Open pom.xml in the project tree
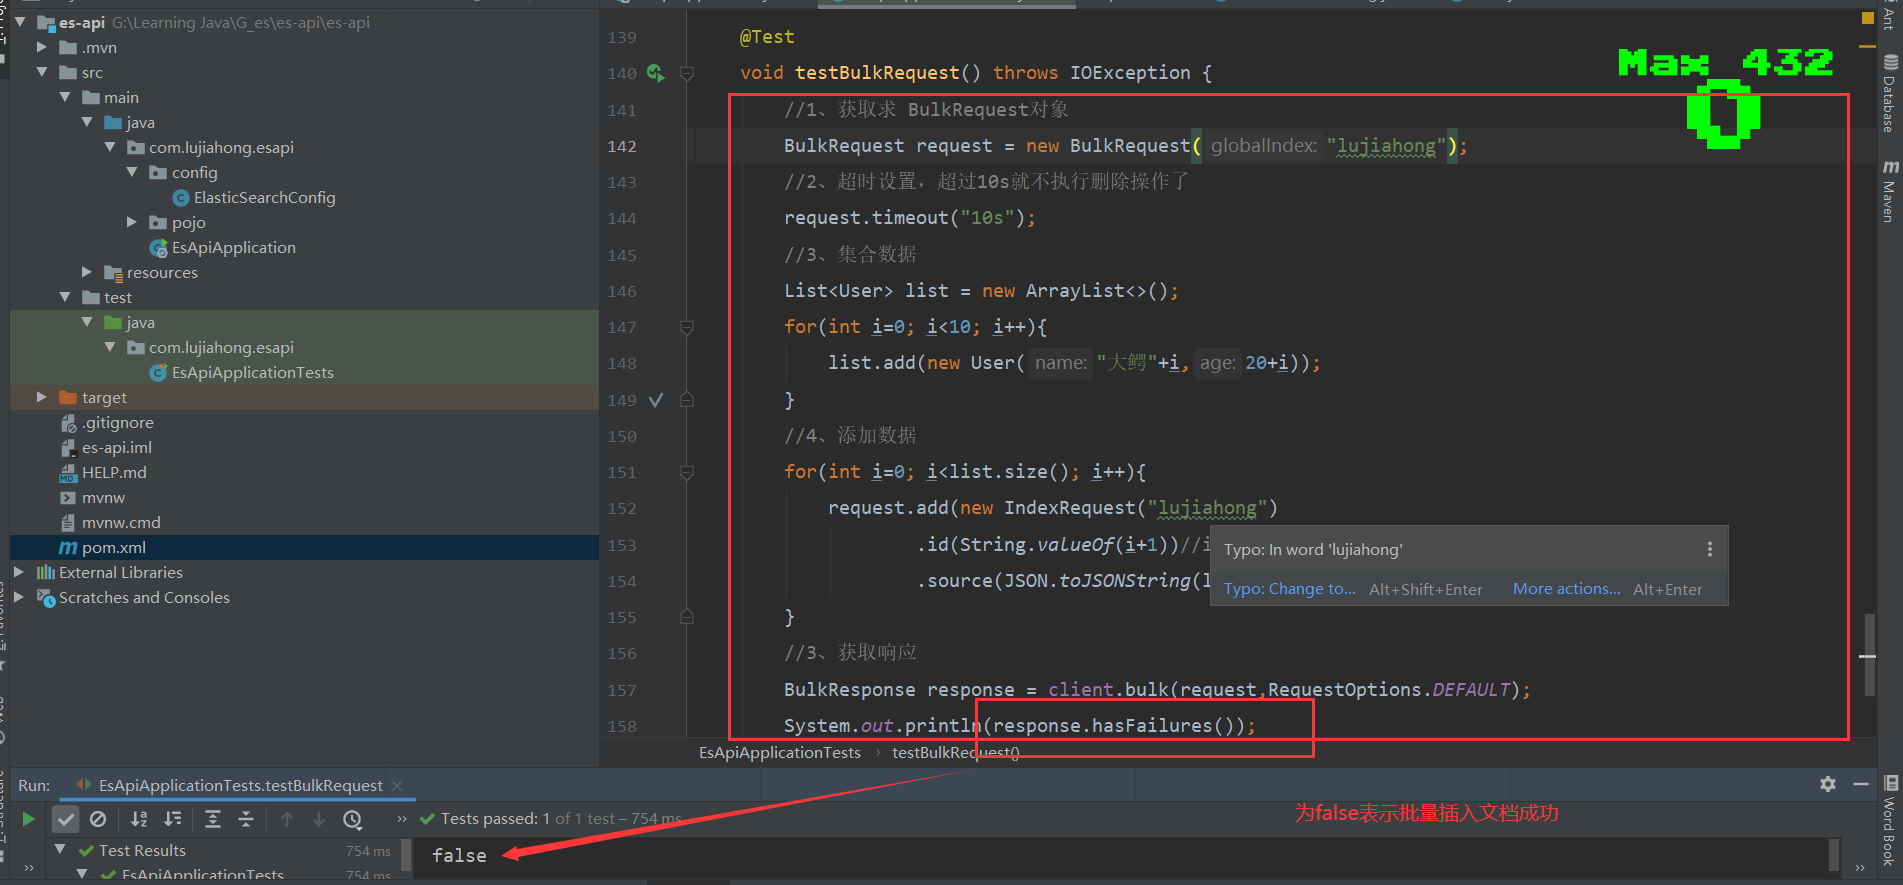 tap(113, 547)
